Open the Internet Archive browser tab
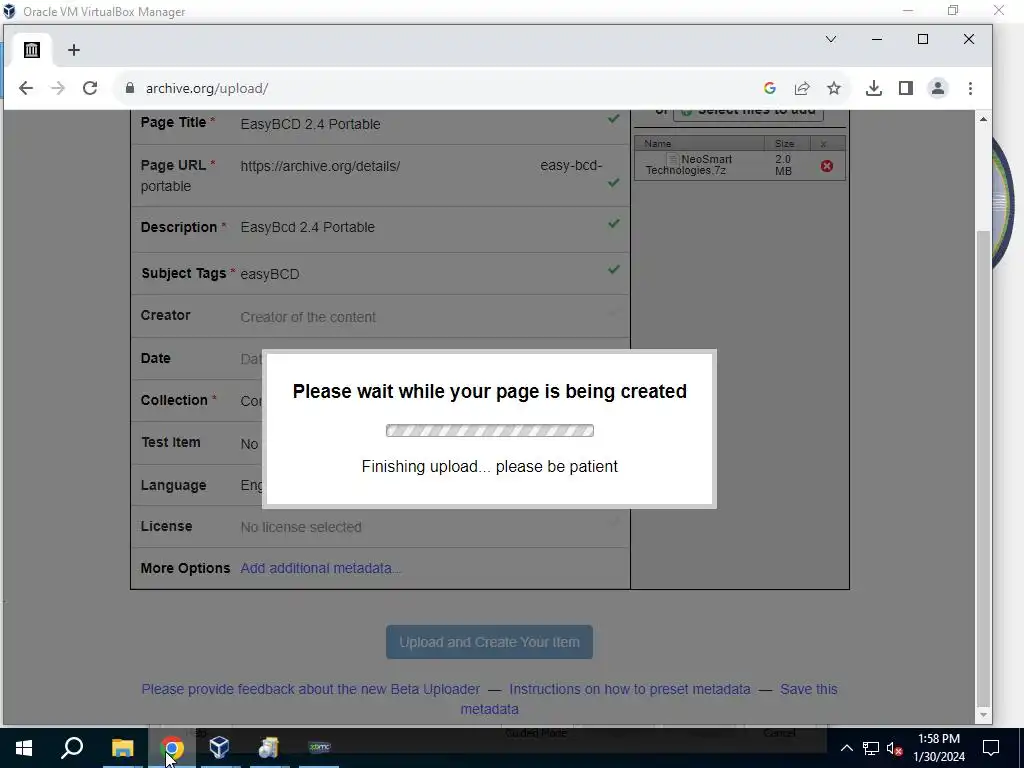Screen dimensions: 1024x768 tap(32, 50)
